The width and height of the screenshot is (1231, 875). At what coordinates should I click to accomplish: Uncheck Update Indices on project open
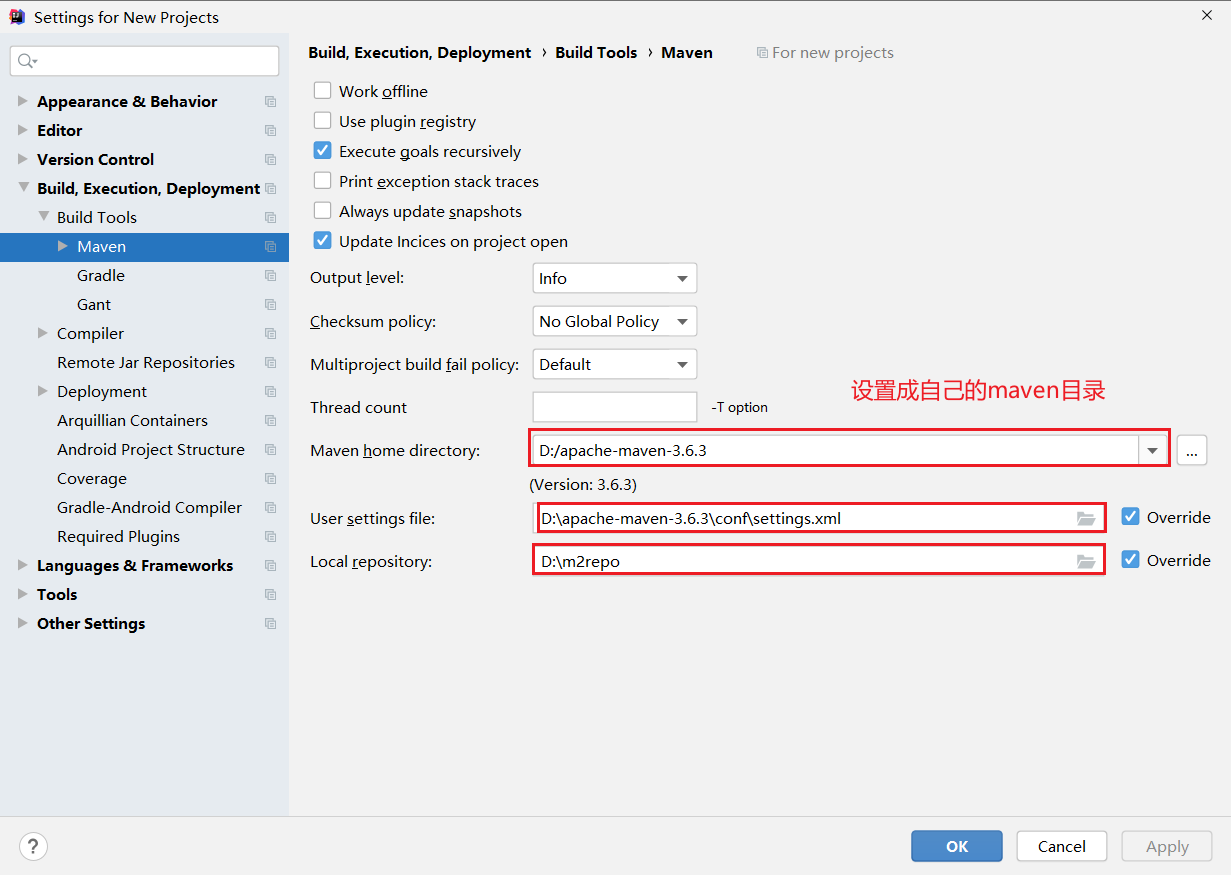(x=322, y=240)
